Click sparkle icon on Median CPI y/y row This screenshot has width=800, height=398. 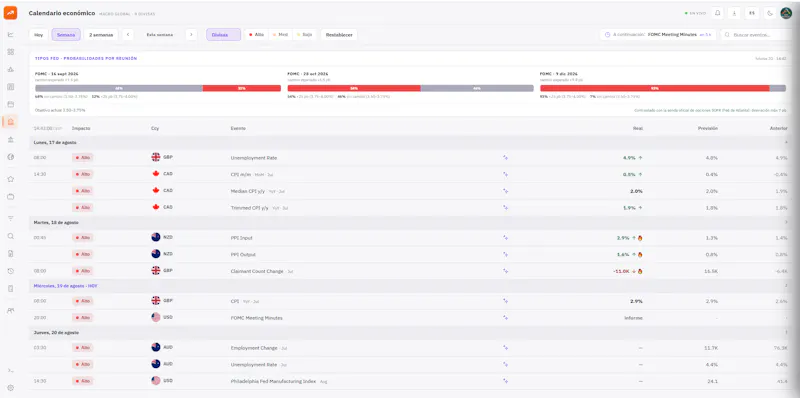[x=506, y=191]
